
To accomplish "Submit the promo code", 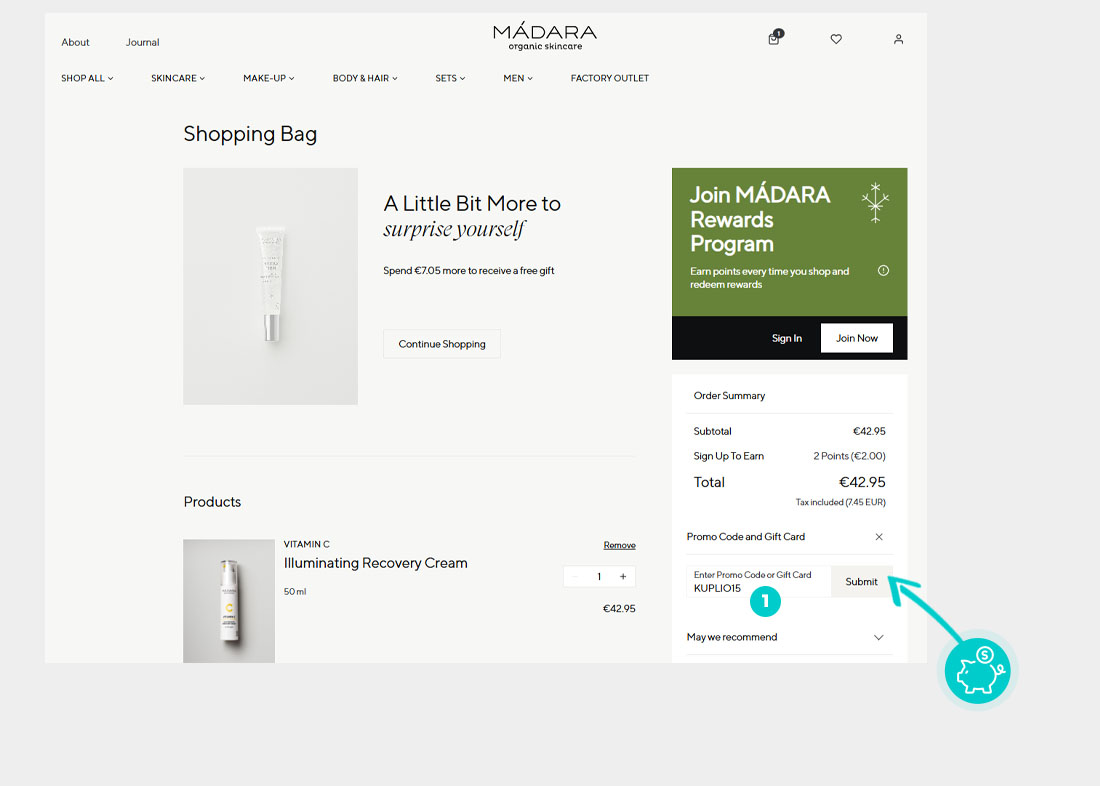I will [861, 582].
